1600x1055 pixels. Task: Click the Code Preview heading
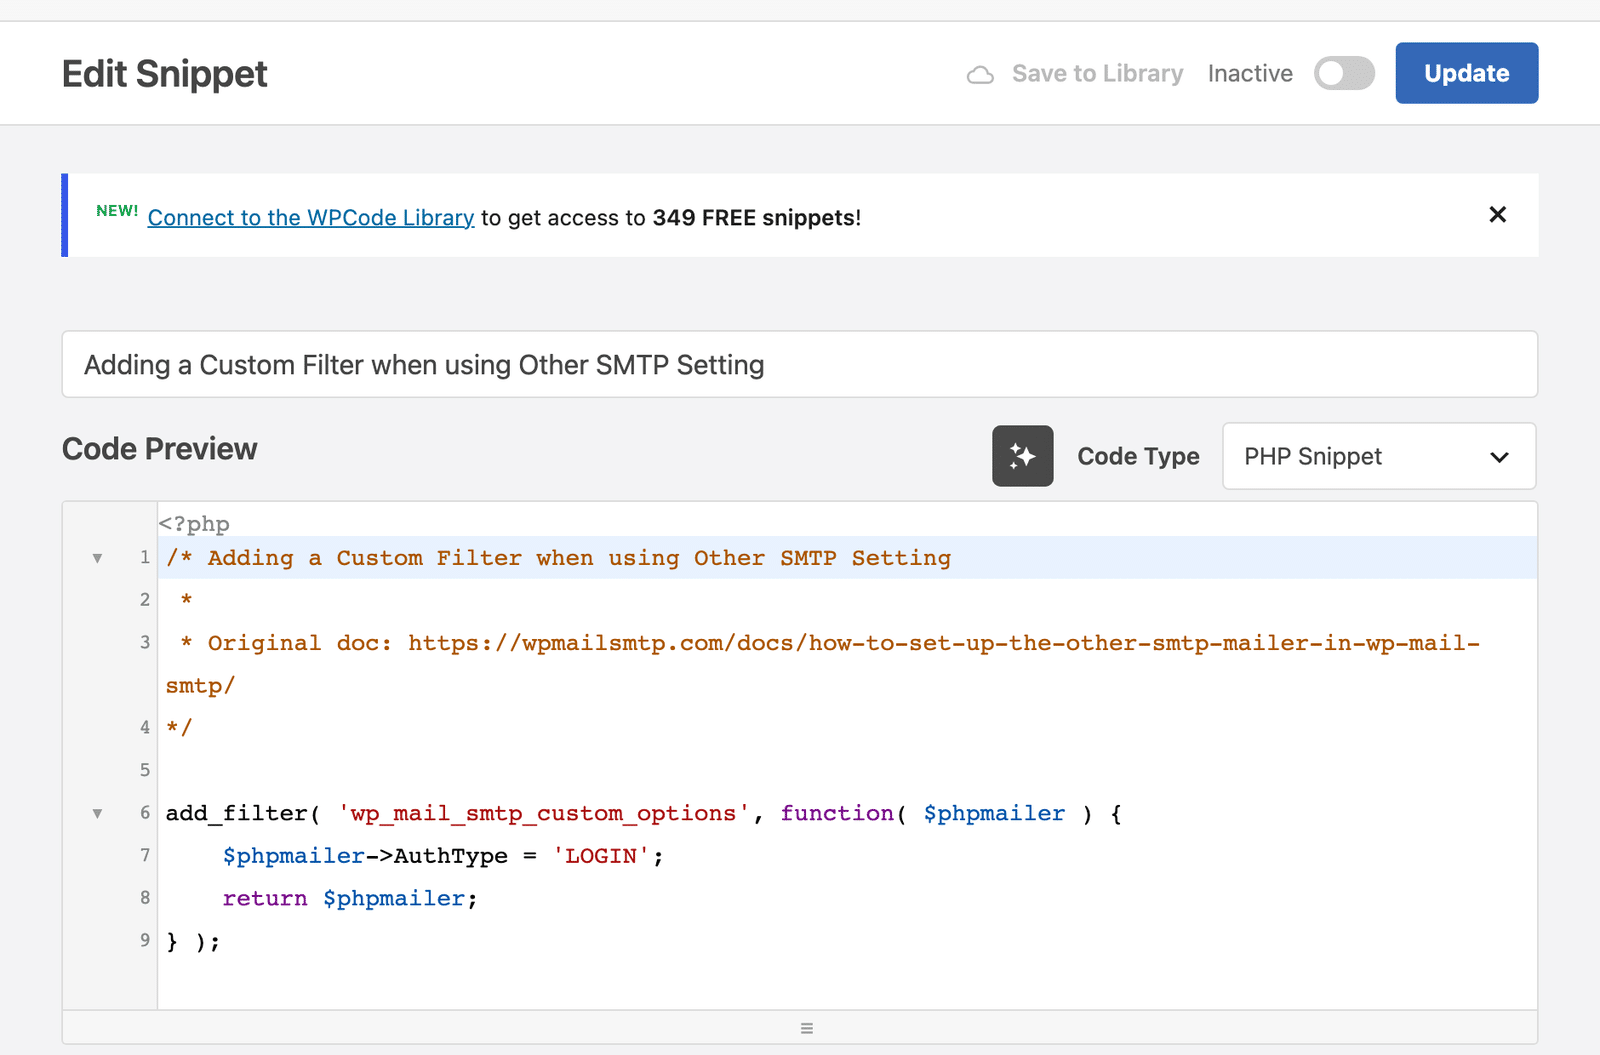(x=160, y=449)
